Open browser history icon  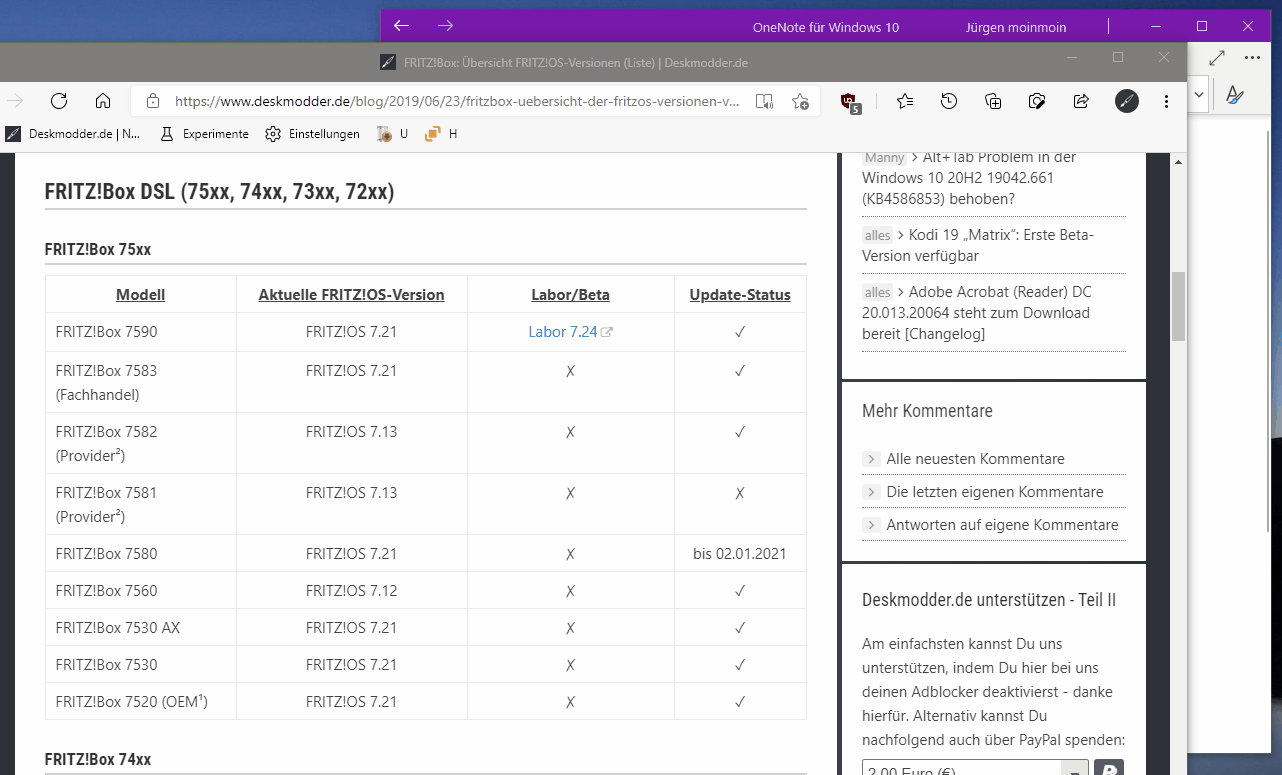click(x=949, y=101)
